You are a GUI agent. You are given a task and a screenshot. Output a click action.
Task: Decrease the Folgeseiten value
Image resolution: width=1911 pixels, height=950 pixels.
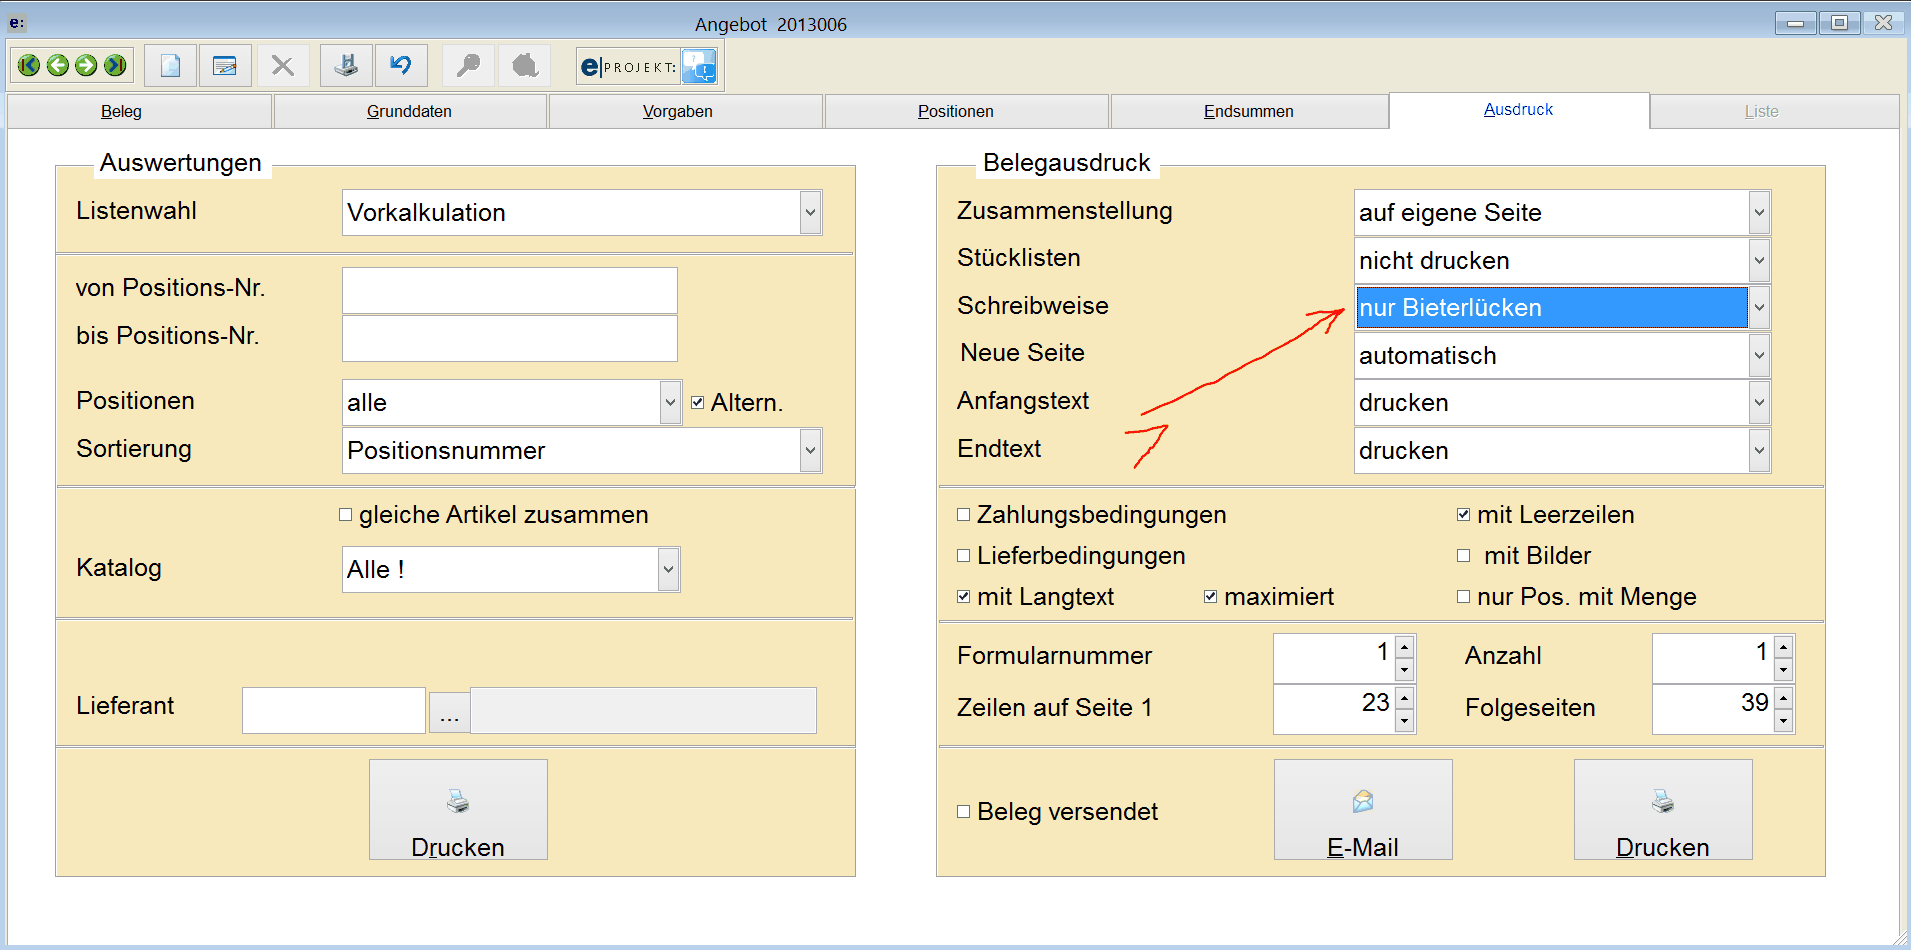click(x=1783, y=720)
